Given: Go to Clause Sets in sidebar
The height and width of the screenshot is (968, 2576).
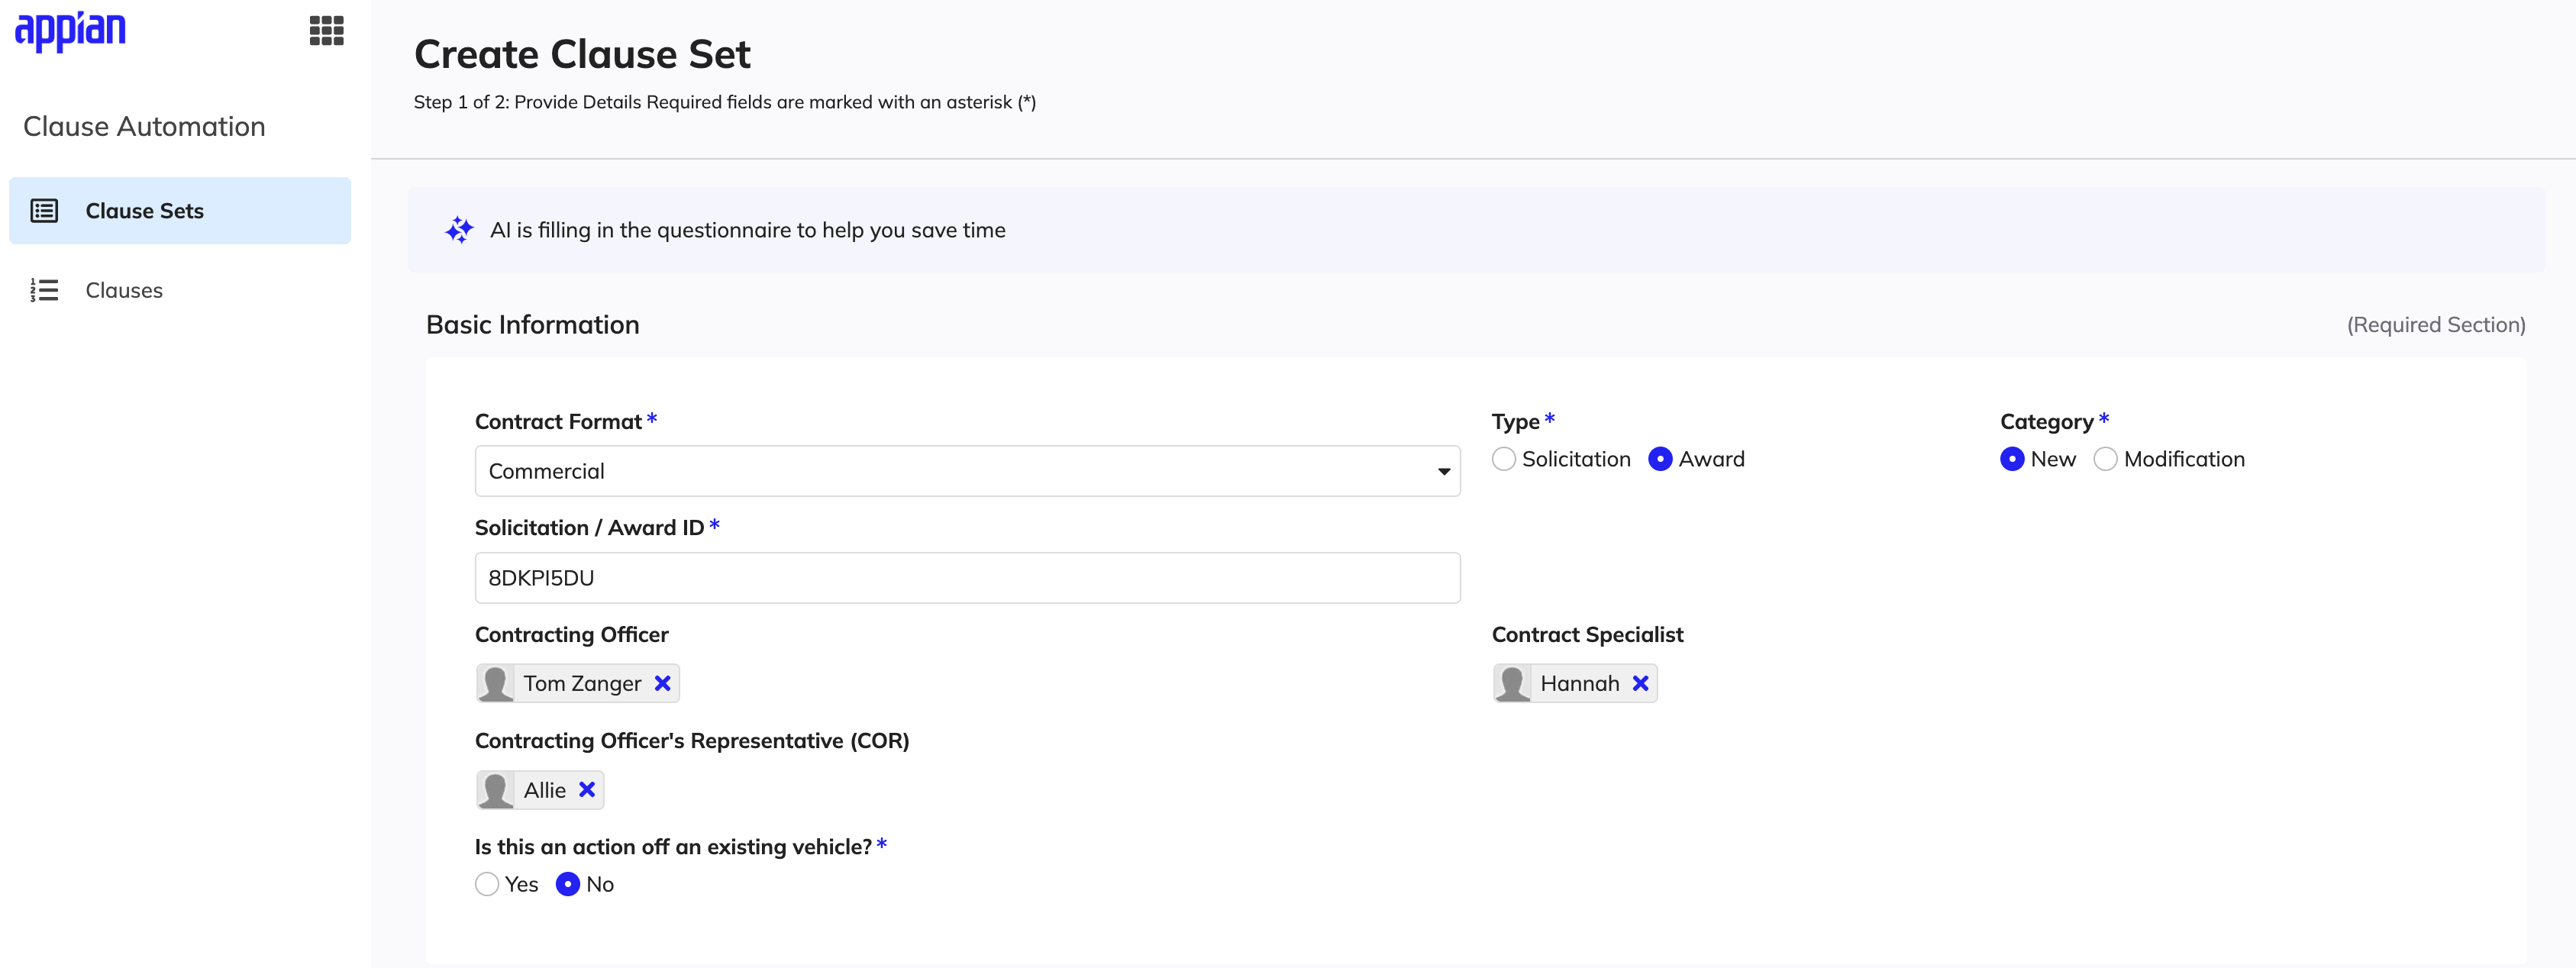Looking at the screenshot, I should pos(180,210).
